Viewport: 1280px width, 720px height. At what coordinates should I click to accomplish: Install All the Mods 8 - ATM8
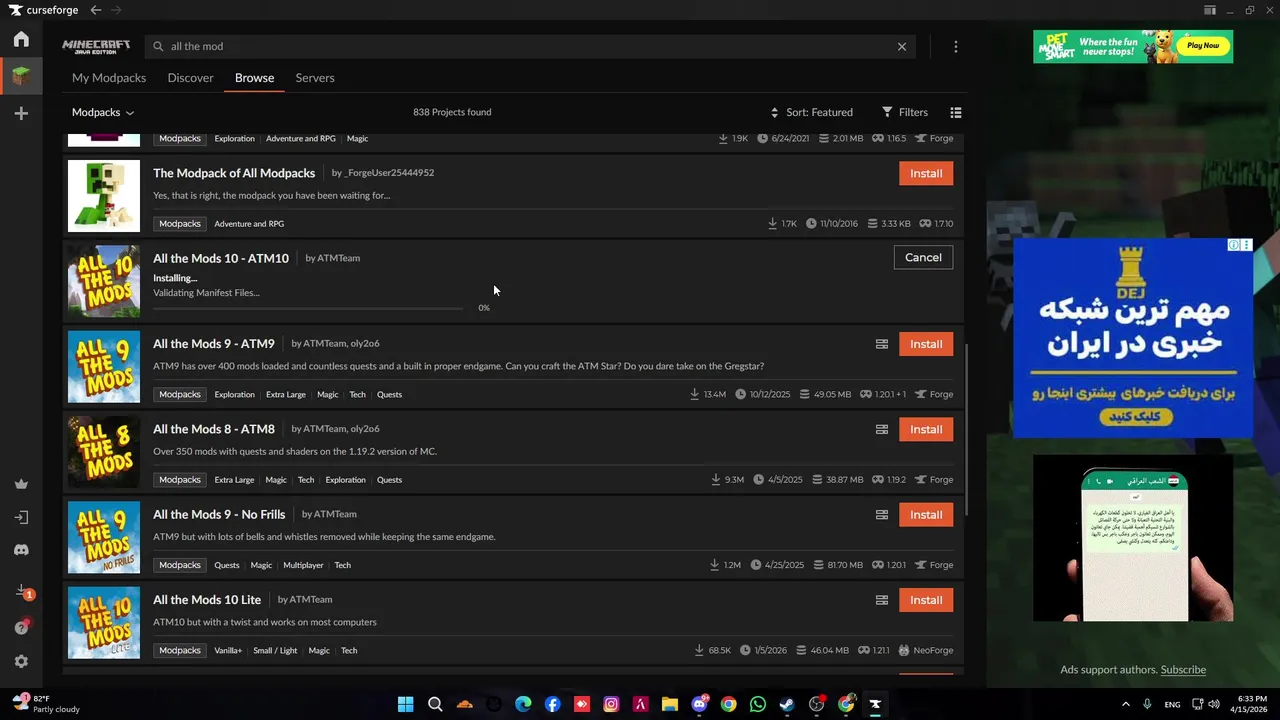click(x=926, y=429)
